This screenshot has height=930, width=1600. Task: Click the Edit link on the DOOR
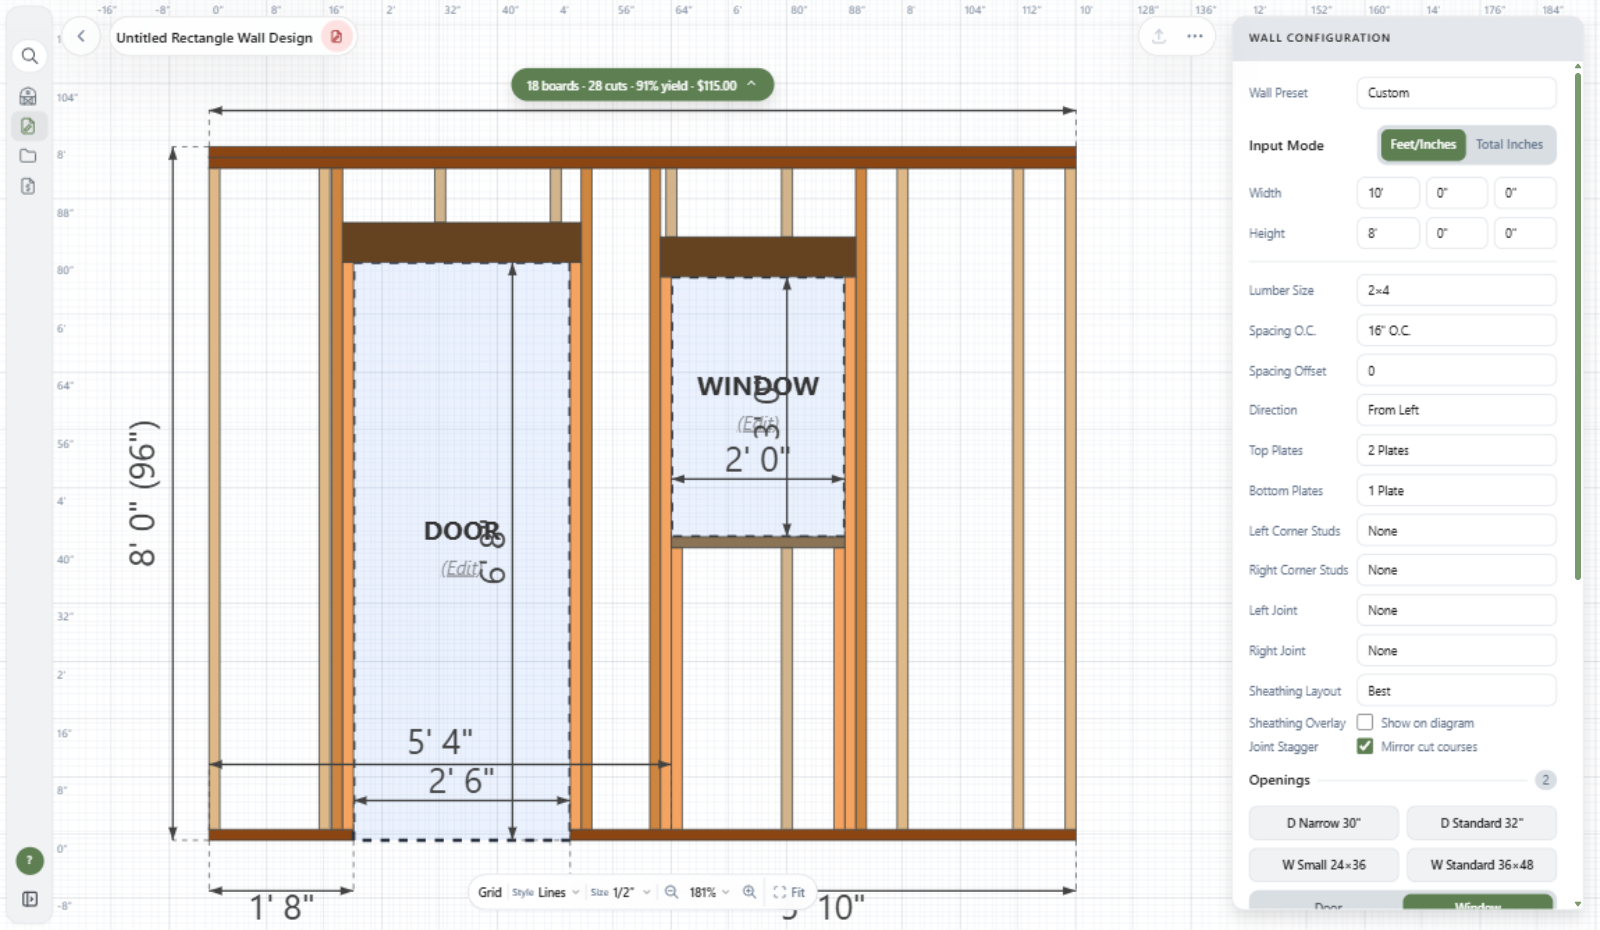point(461,568)
